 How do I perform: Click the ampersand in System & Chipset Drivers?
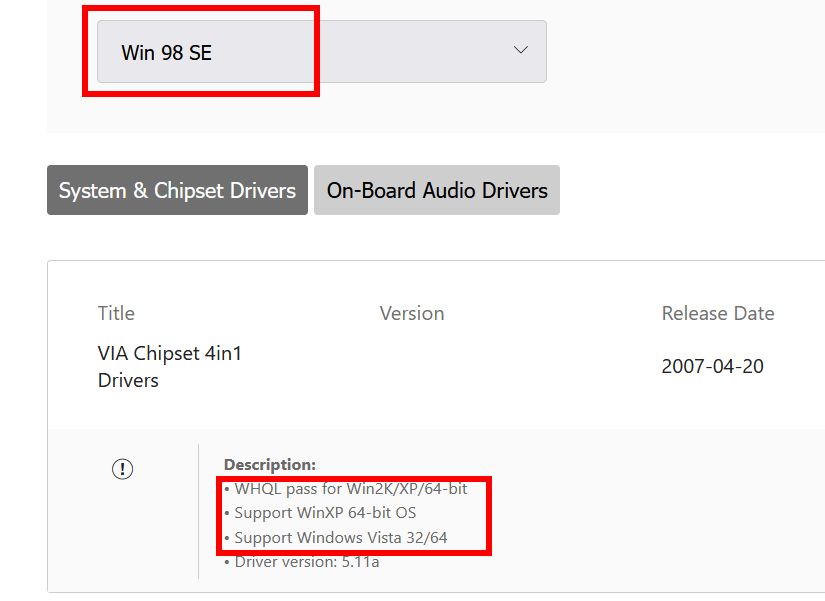140,191
